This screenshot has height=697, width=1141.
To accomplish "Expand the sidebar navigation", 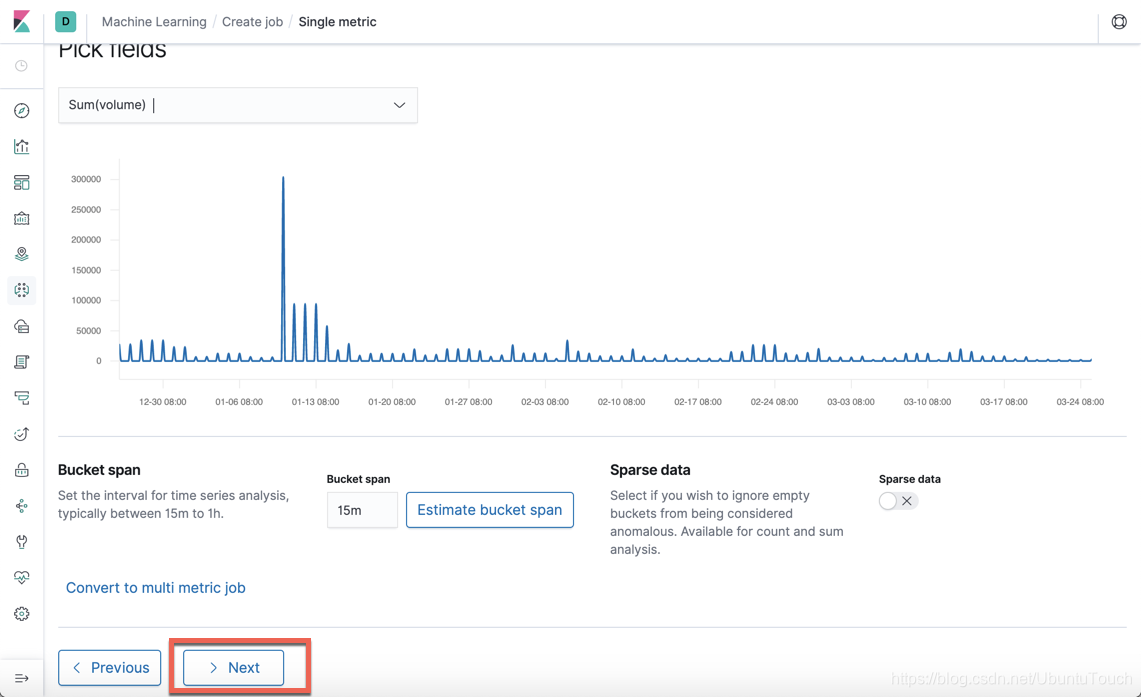I will (x=22, y=678).
